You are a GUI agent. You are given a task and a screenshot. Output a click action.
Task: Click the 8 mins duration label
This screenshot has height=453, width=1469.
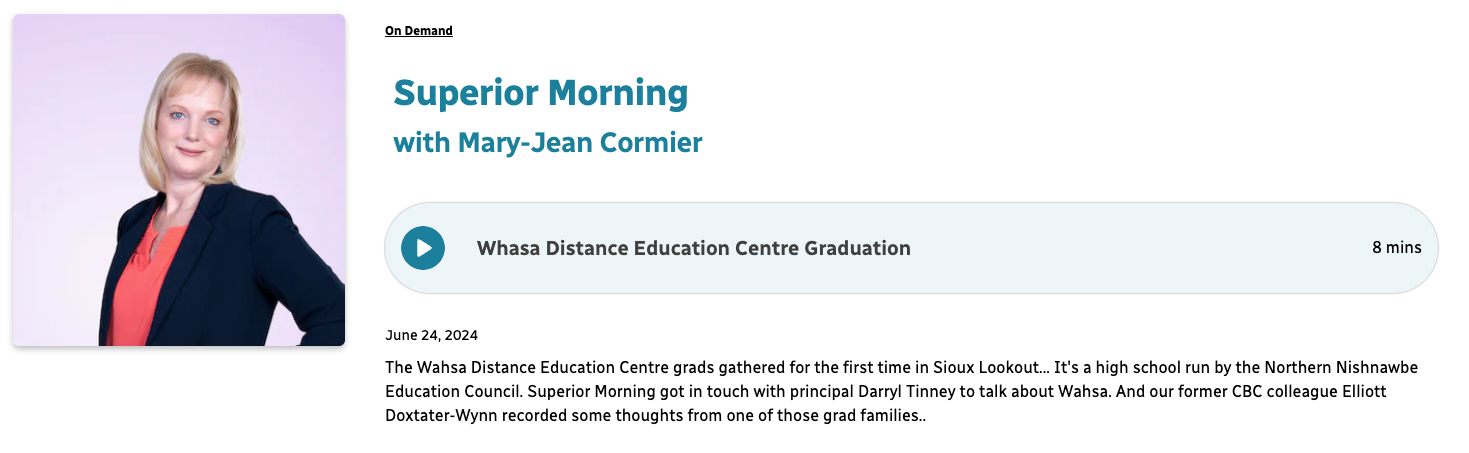tap(1396, 248)
